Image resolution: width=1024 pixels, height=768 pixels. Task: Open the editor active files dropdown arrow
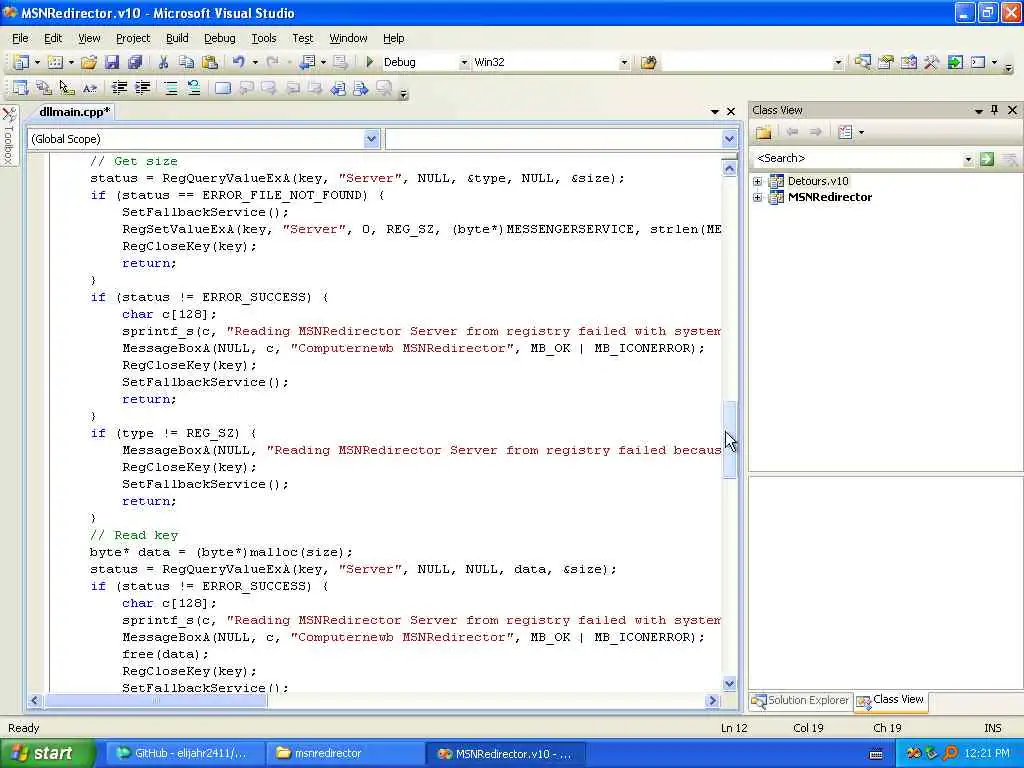[x=714, y=112]
